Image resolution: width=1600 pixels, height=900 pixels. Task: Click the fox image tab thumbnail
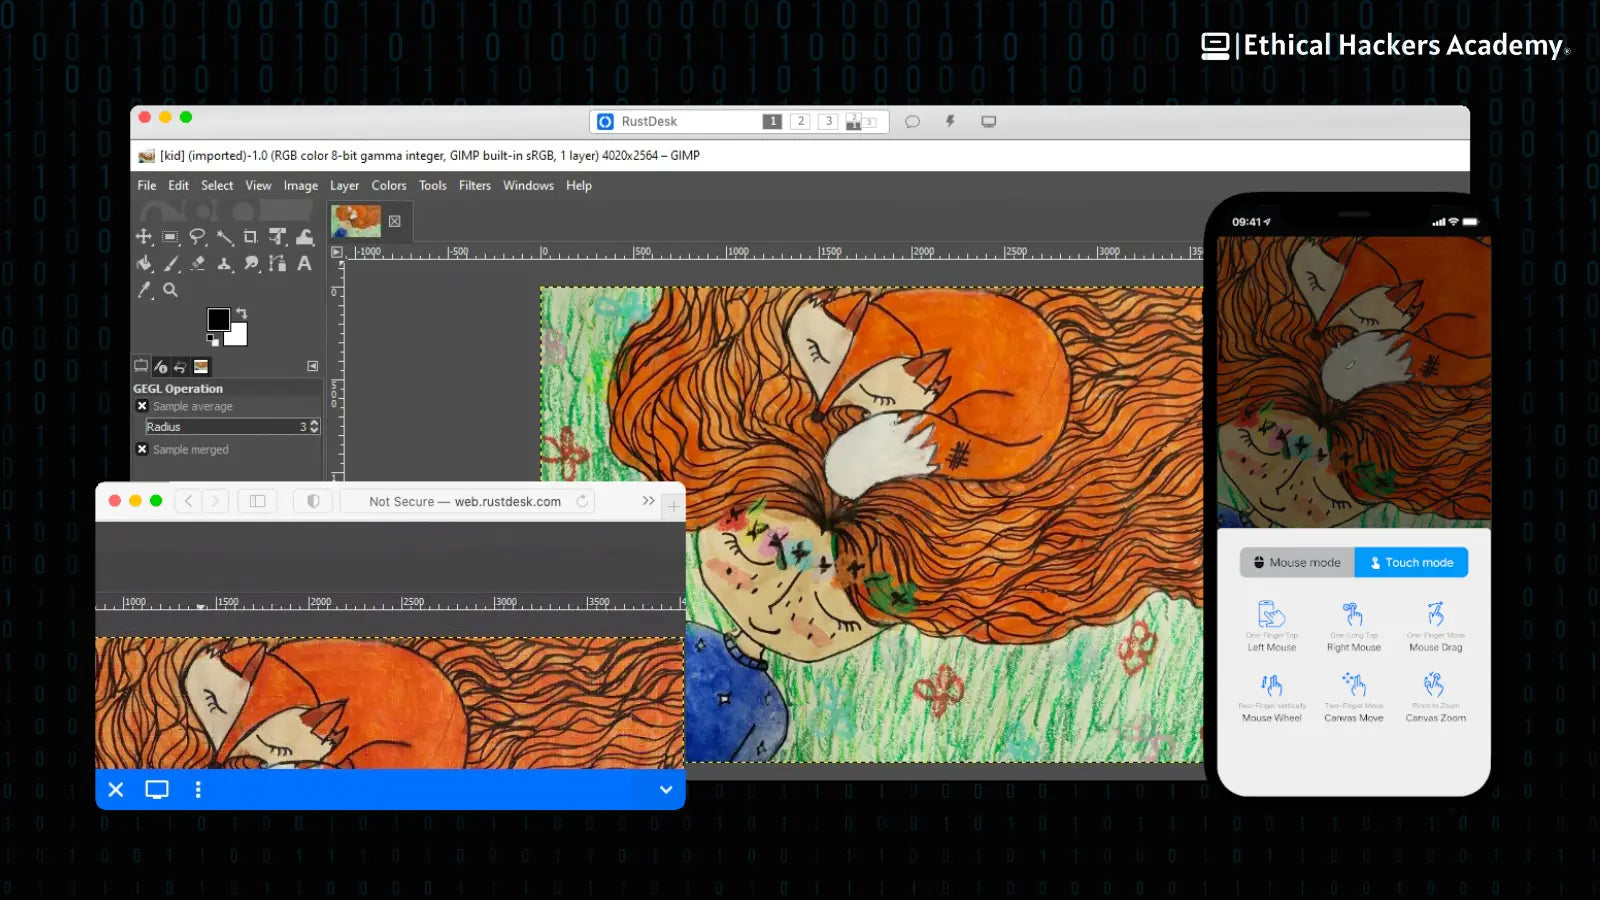pyautogui.click(x=356, y=221)
